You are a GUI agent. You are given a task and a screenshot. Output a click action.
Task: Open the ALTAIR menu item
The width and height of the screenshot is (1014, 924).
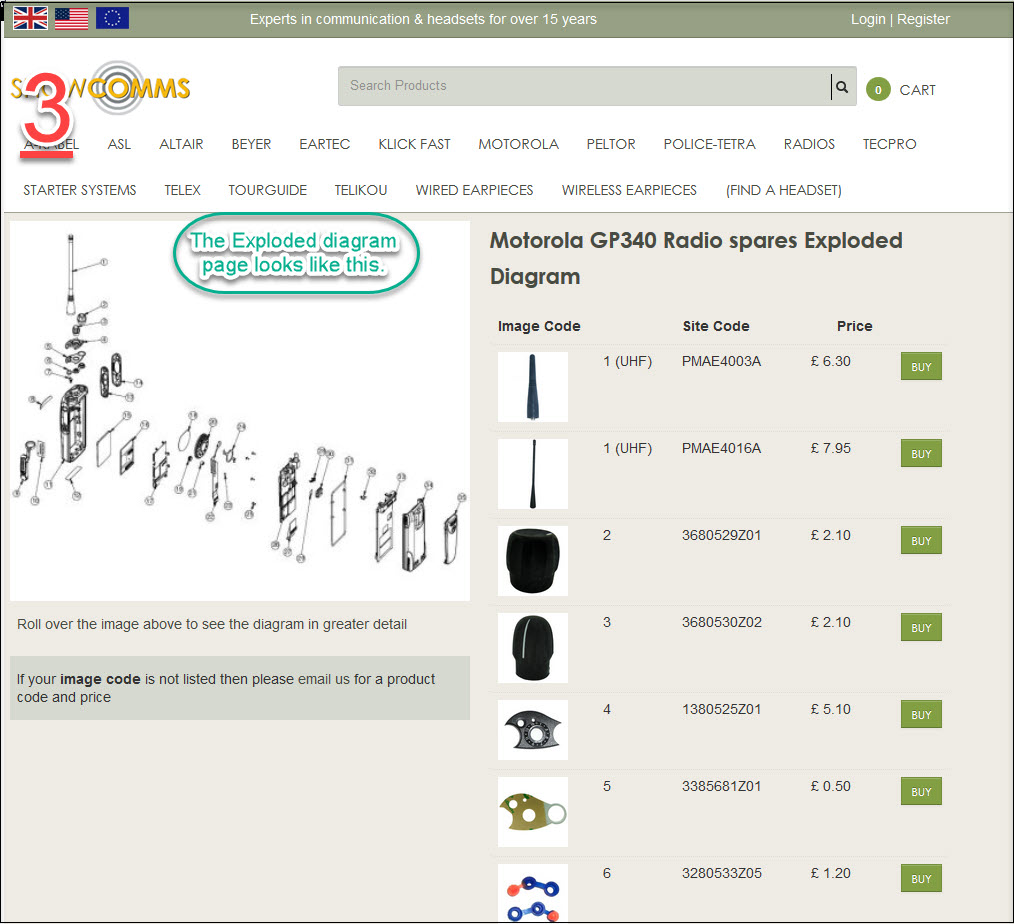[181, 144]
